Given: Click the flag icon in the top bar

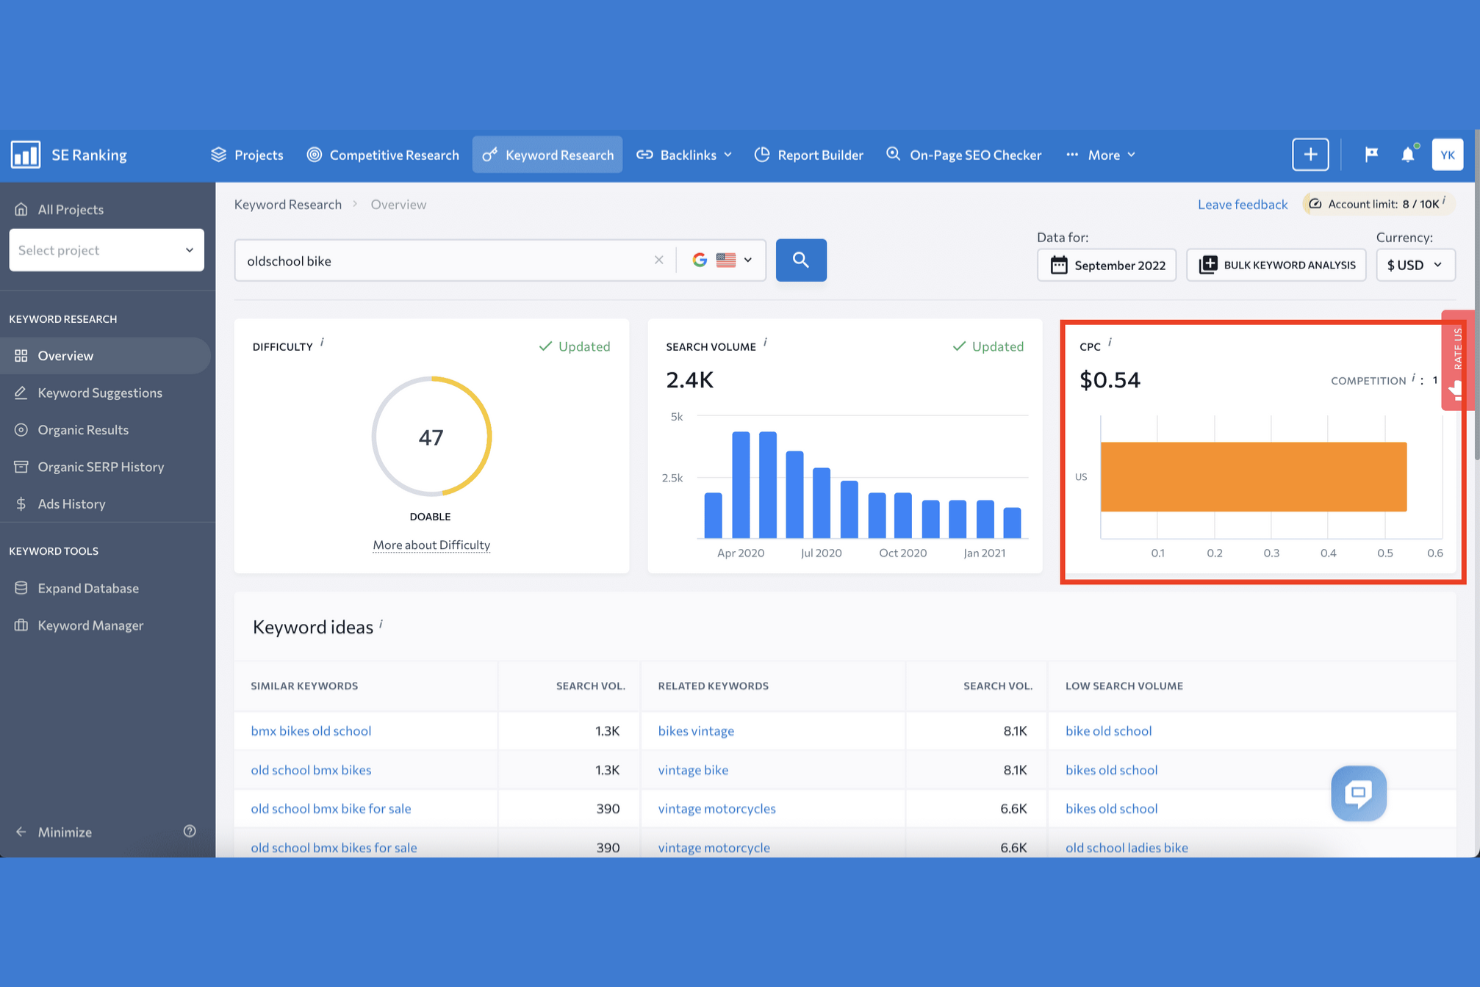Looking at the screenshot, I should [1370, 154].
